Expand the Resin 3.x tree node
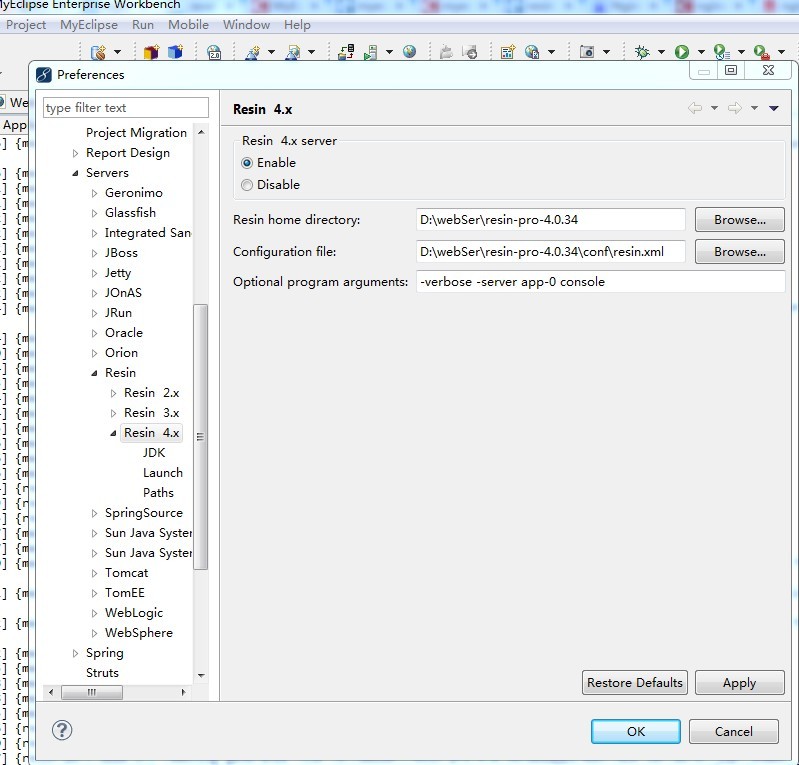Viewport: 799px width, 765px height. [113, 413]
